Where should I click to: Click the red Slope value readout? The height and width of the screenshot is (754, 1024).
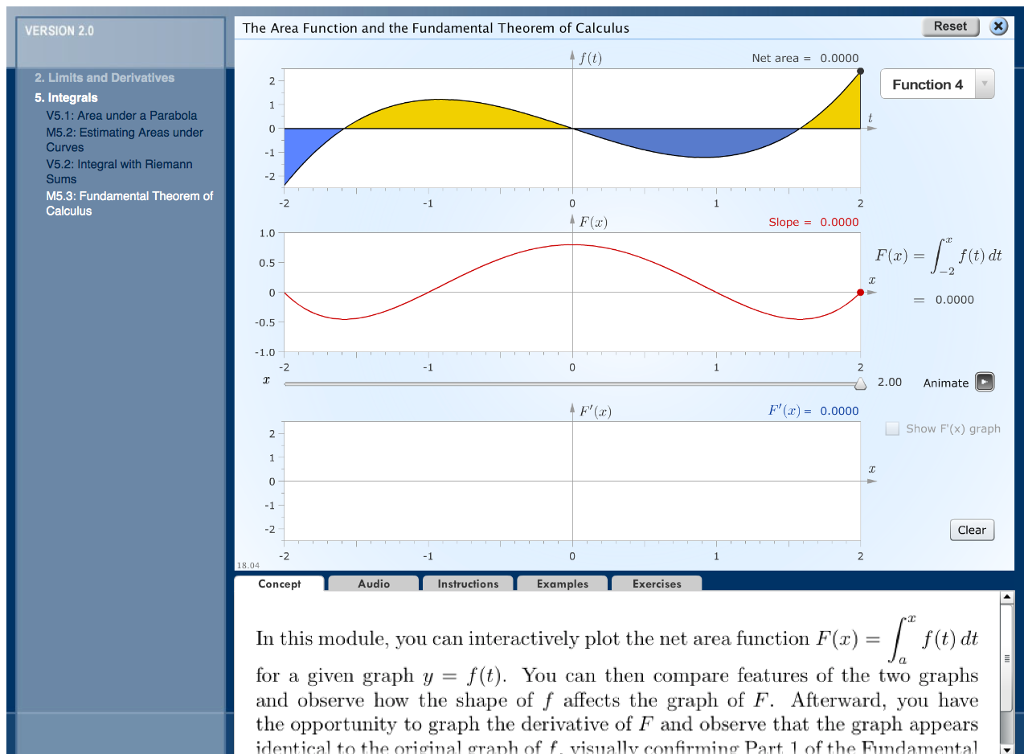click(839, 222)
